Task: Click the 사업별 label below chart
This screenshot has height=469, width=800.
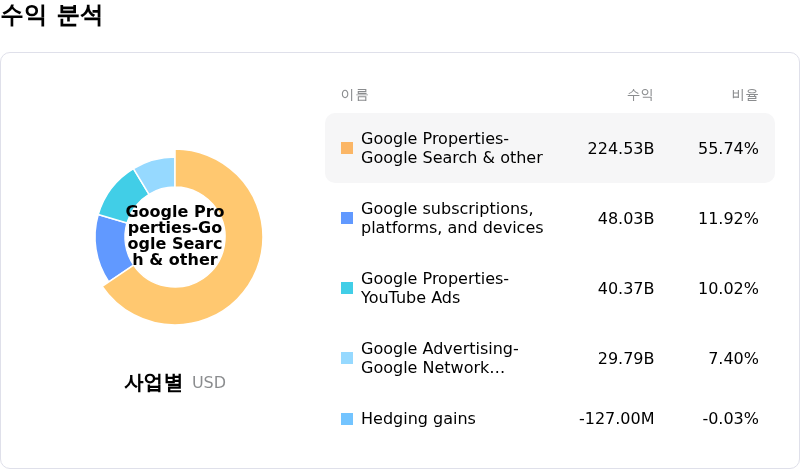Action: click(153, 382)
